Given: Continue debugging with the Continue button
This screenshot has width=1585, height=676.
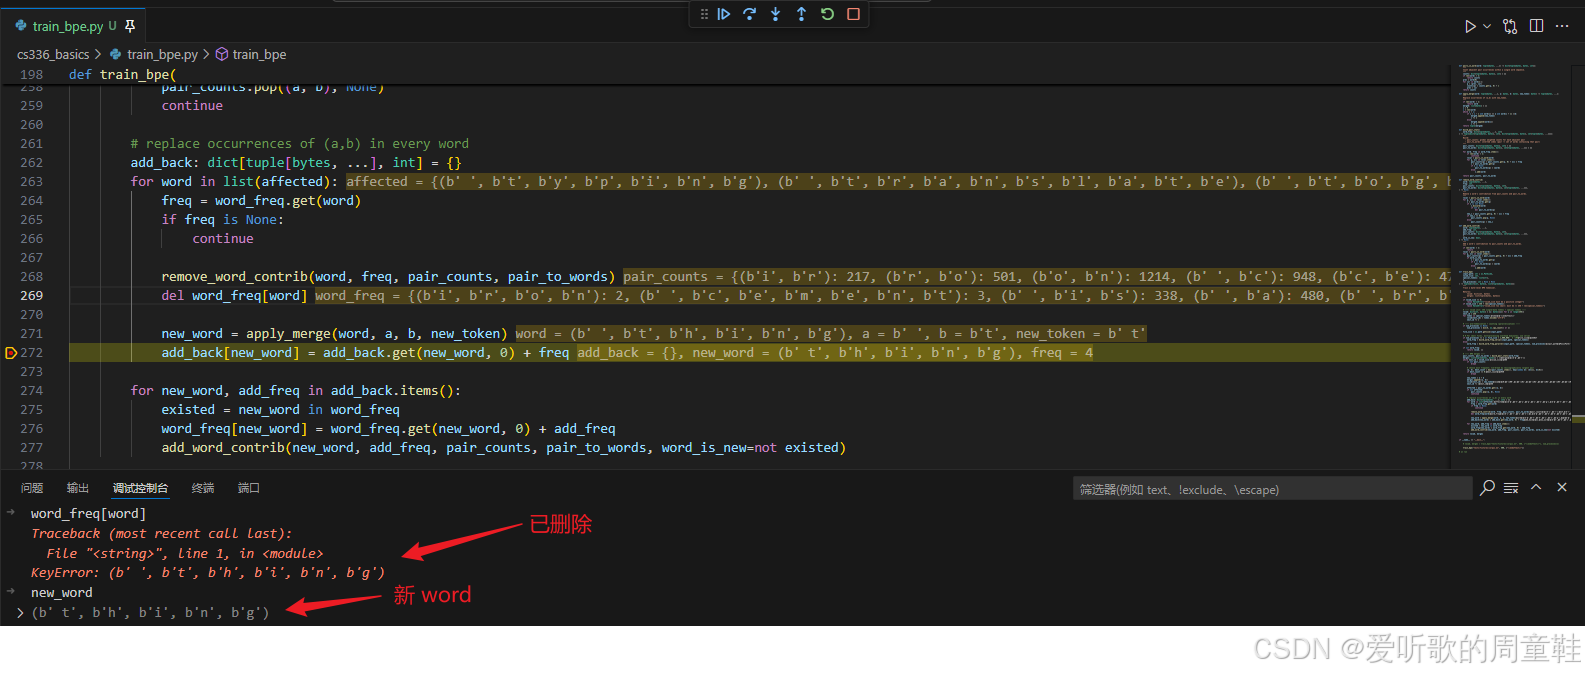Looking at the screenshot, I should coord(723,14).
